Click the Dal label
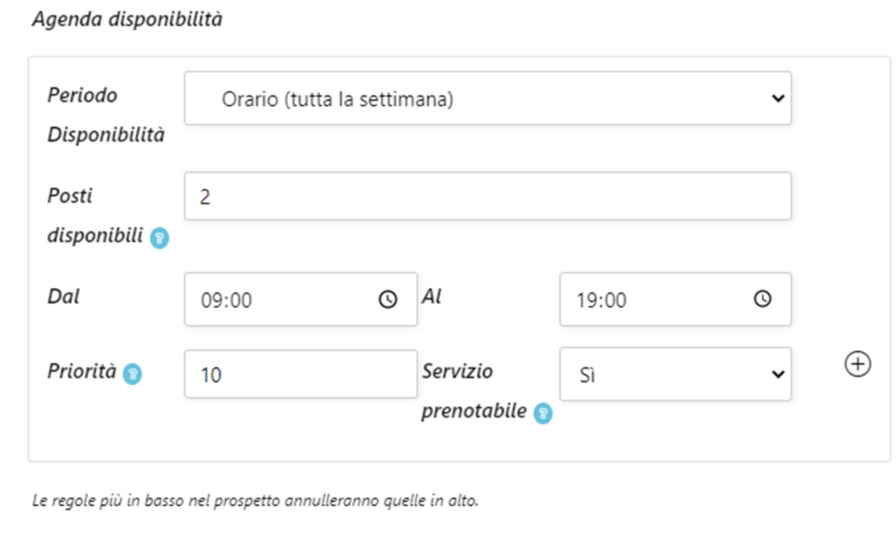Image resolution: width=896 pixels, height=546 pixels. click(x=64, y=297)
